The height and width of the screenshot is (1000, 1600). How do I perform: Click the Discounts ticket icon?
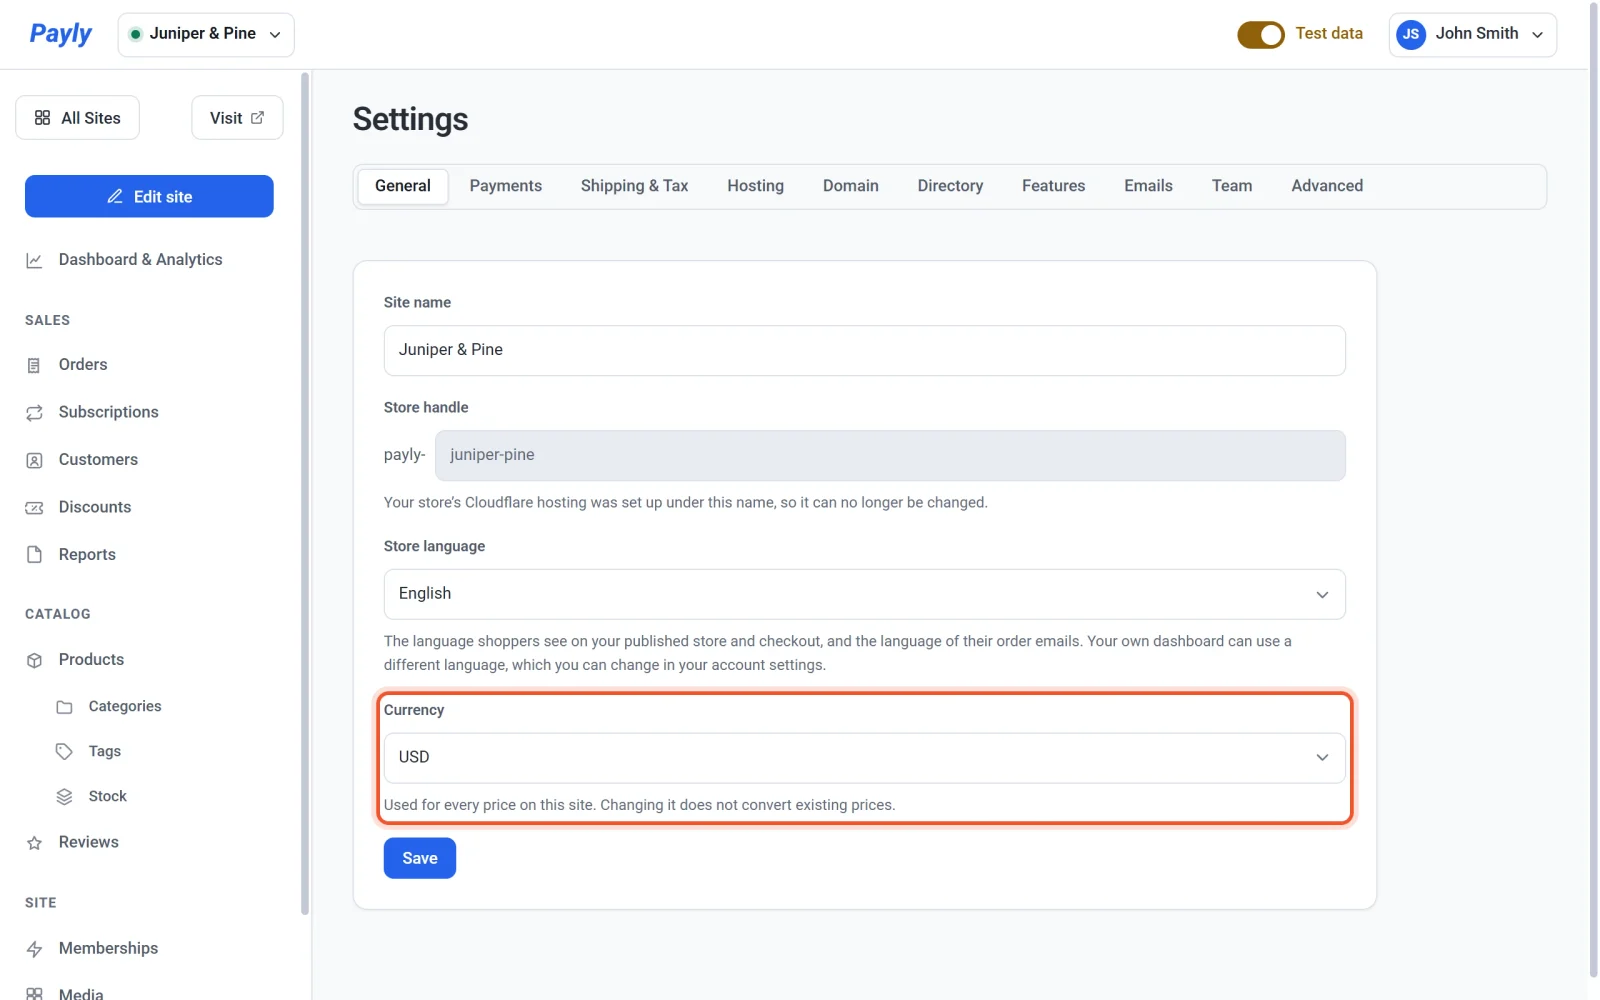click(34, 507)
